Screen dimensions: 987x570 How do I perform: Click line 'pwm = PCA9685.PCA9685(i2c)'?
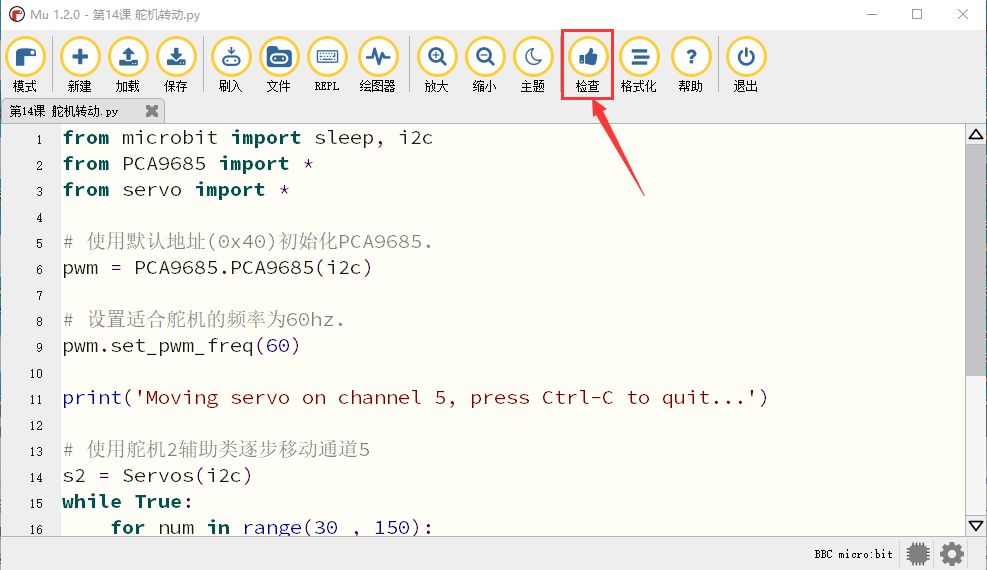coord(217,268)
